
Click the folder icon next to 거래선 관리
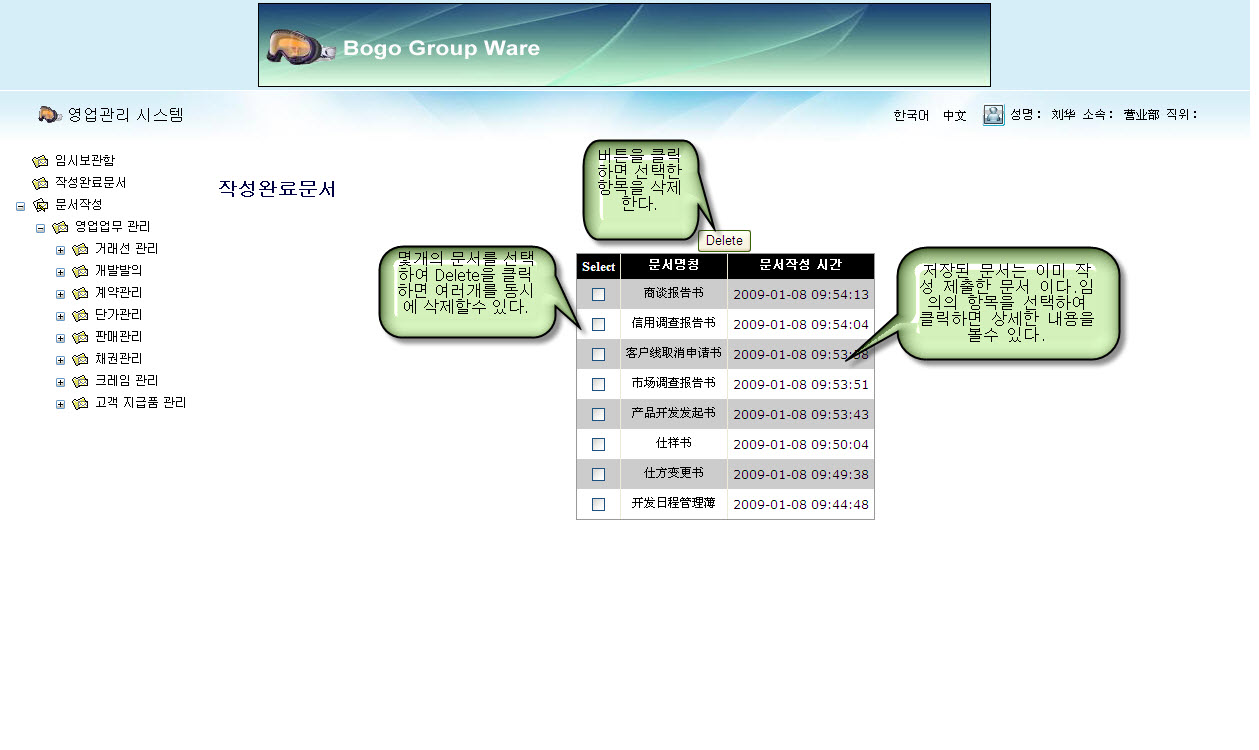(80, 250)
